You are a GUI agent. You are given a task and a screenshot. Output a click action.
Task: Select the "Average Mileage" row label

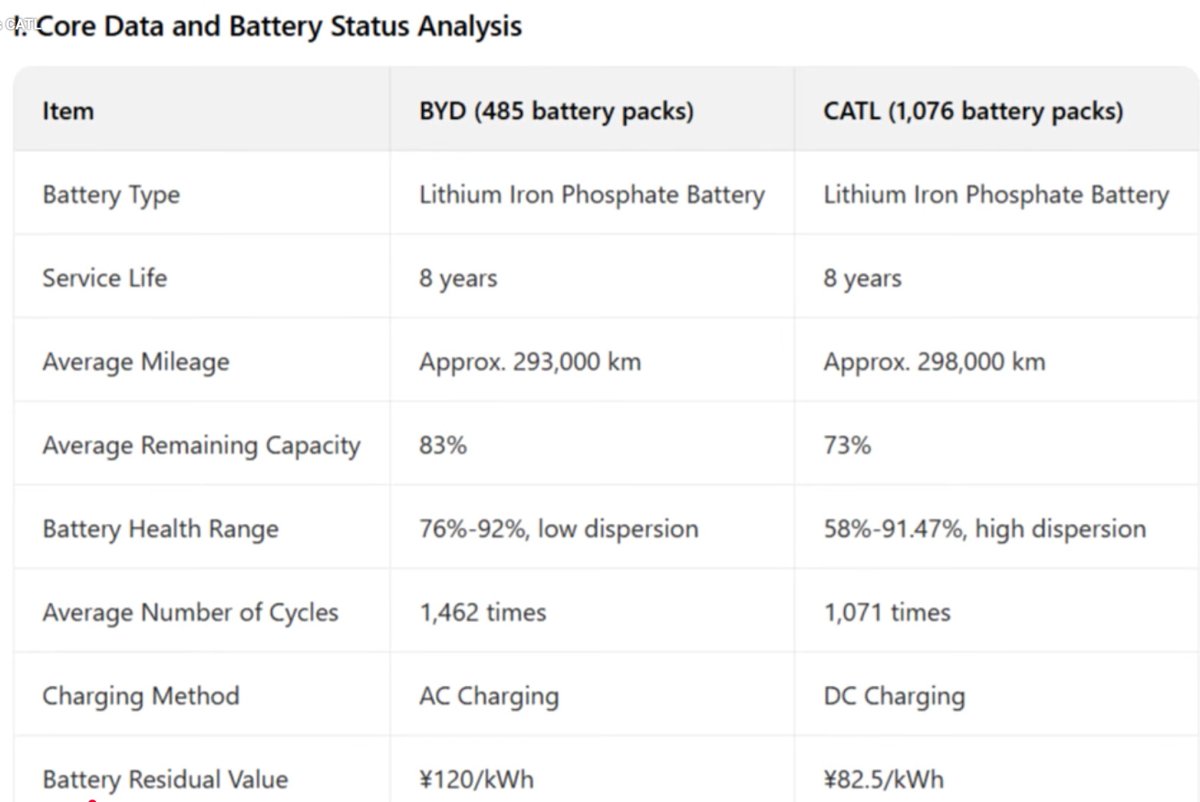135,362
